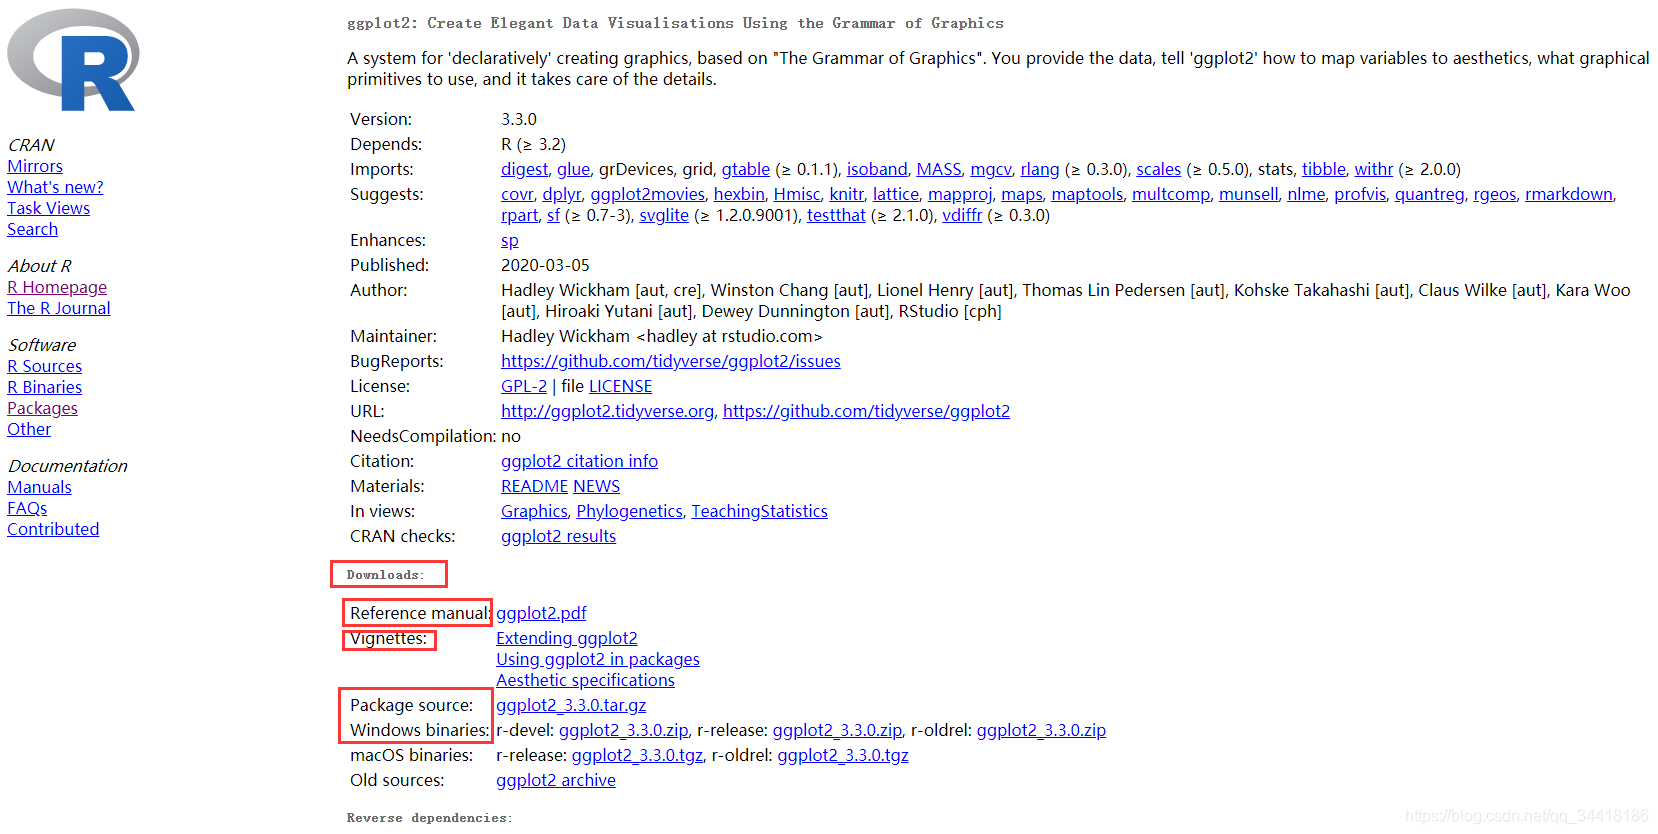The width and height of the screenshot is (1658, 834).
Task: Click the rmarkdown package link
Action: click(x=1569, y=194)
